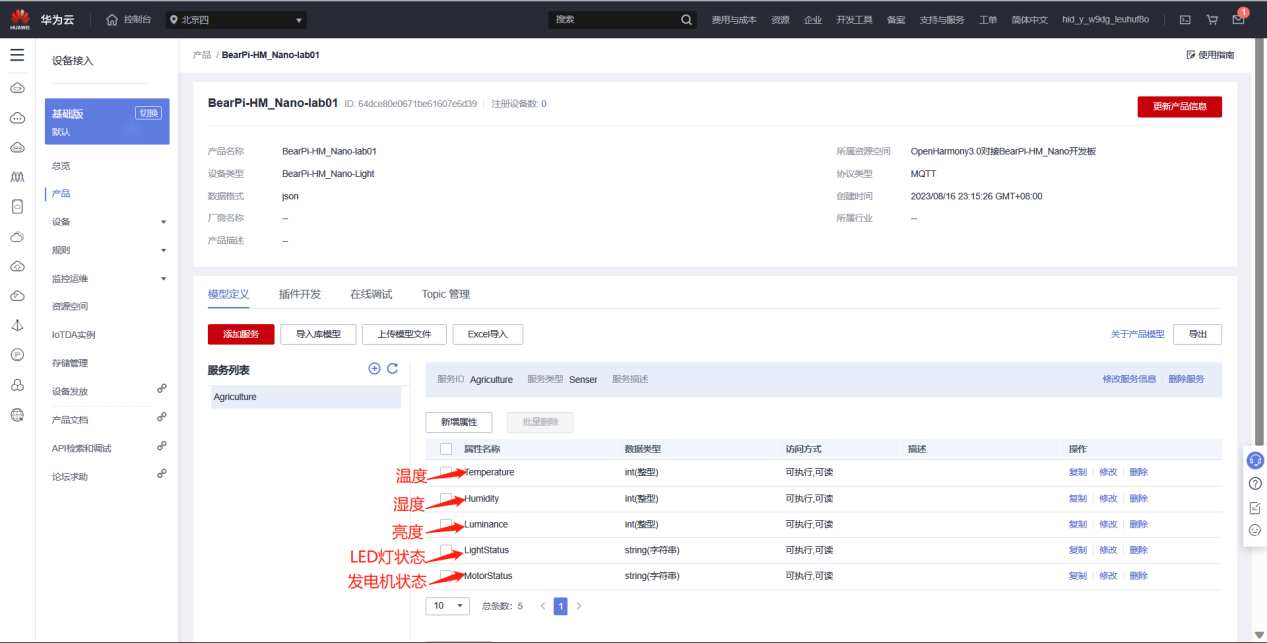Click the smiley face satisfaction icon
Image resolution: width=1267 pixels, height=643 pixels.
(x=1255, y=530)
